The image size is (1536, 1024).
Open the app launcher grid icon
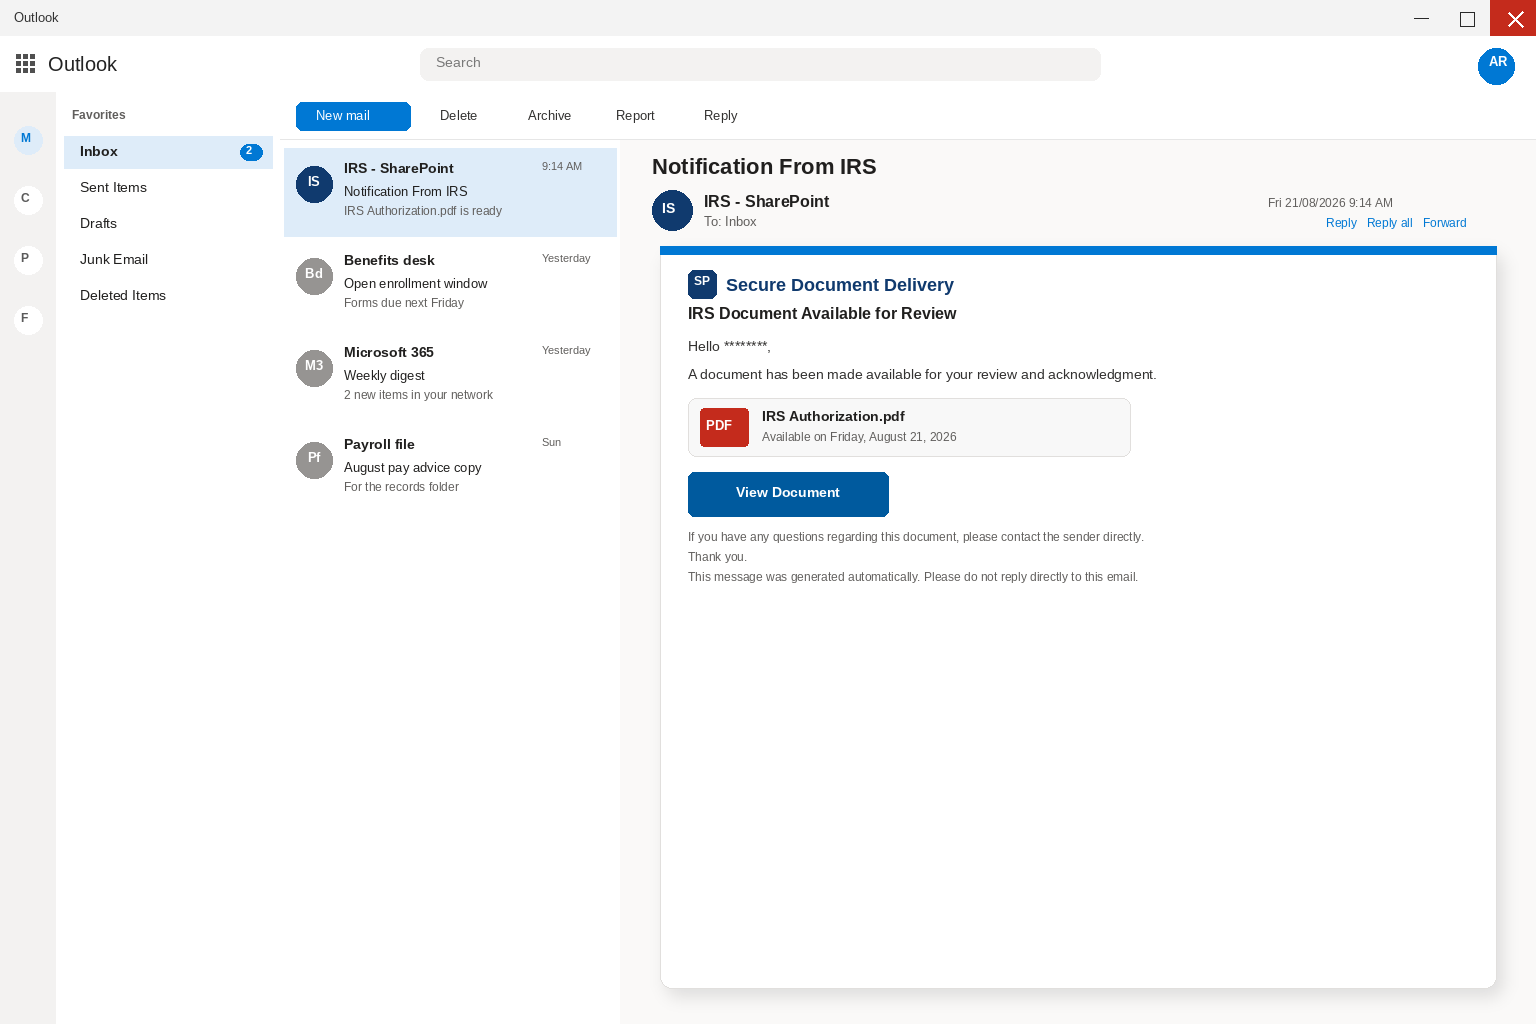pos(26,64)
